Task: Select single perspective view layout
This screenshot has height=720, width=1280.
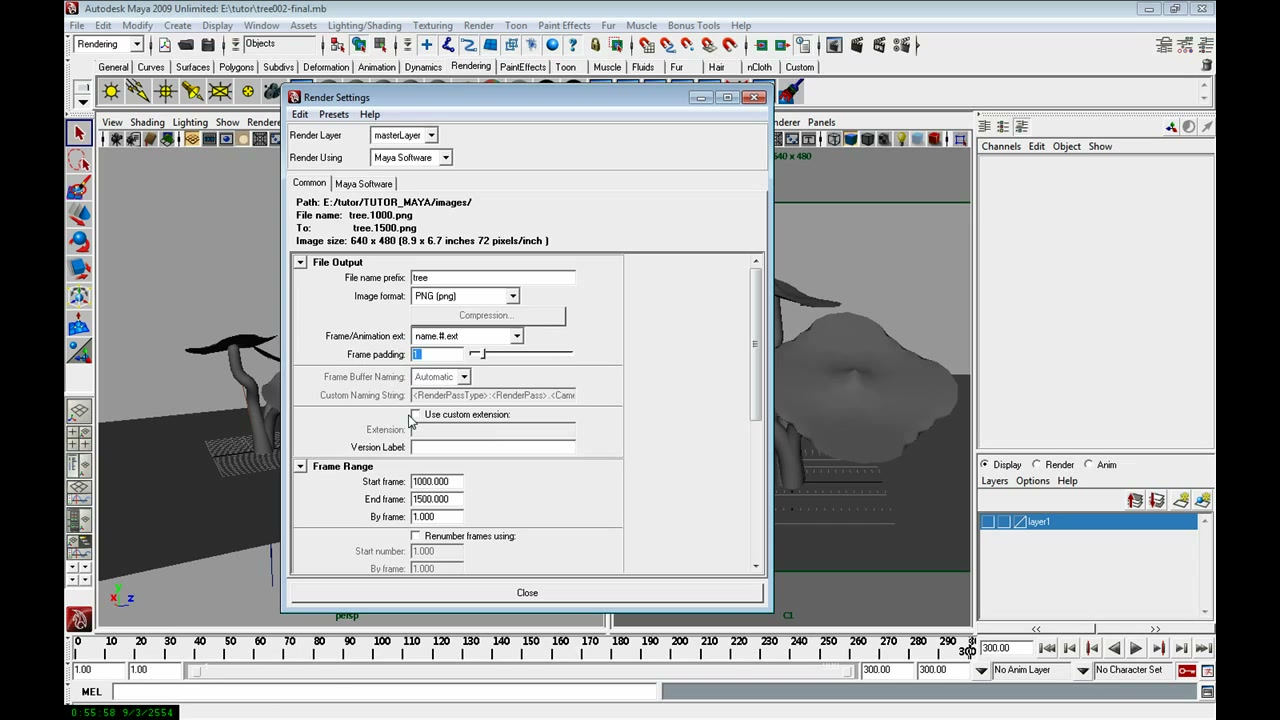Action: click(79, 411)
